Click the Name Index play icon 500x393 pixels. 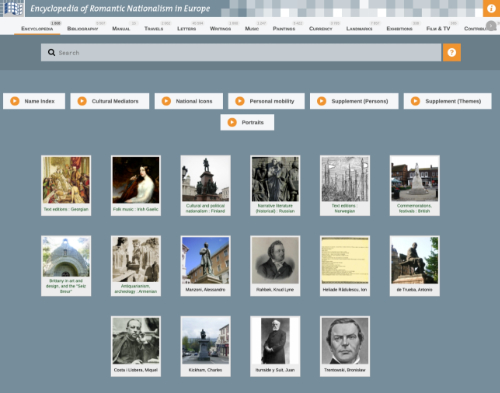15,101
